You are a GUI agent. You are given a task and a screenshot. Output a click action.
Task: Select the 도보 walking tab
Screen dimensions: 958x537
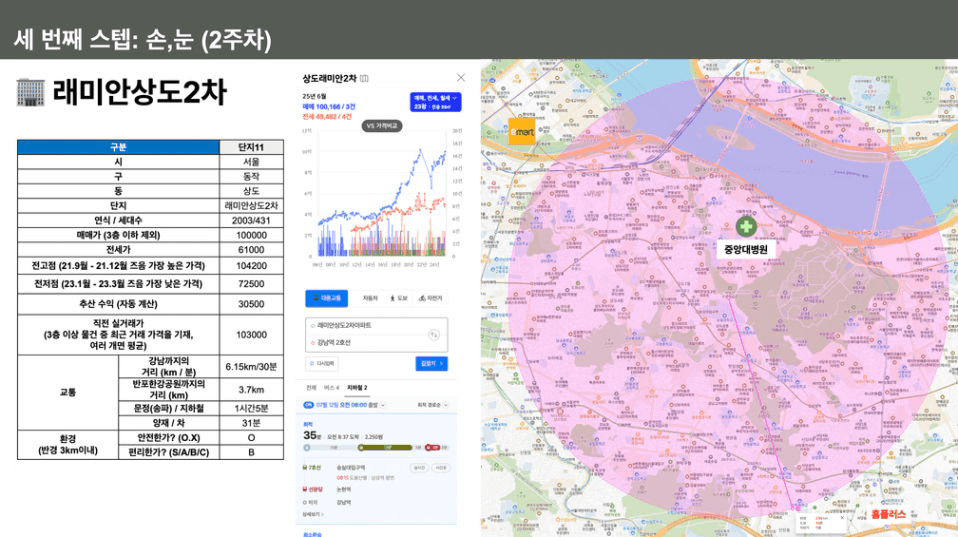click(x=399, y=298)
